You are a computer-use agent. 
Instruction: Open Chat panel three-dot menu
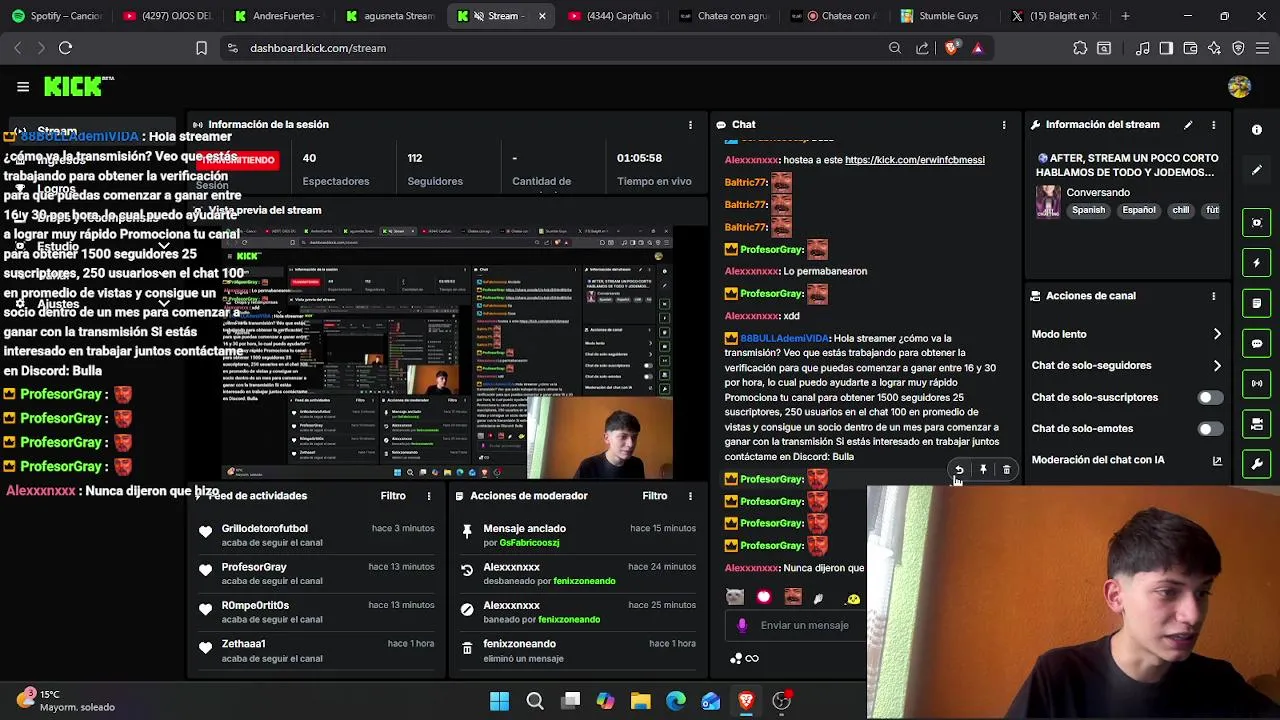tap(1004, 125)
